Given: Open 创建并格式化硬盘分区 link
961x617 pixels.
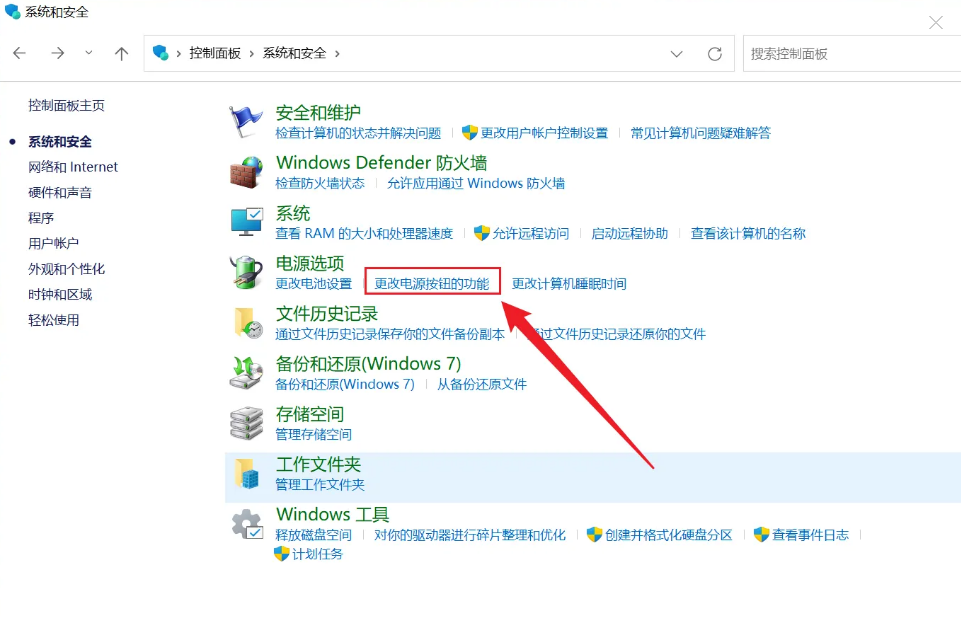Looking at the screenshot, I should (x=669, y=535).
